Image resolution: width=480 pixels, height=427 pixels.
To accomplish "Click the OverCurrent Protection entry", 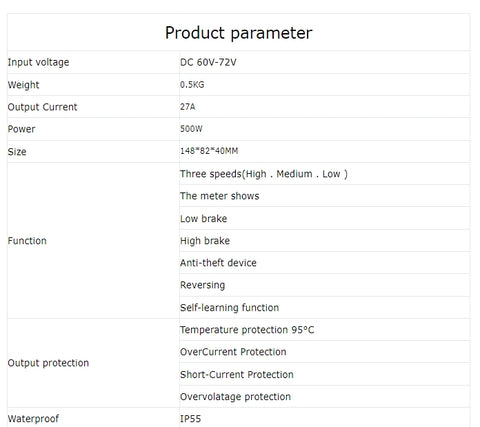I will coord(233,352).
